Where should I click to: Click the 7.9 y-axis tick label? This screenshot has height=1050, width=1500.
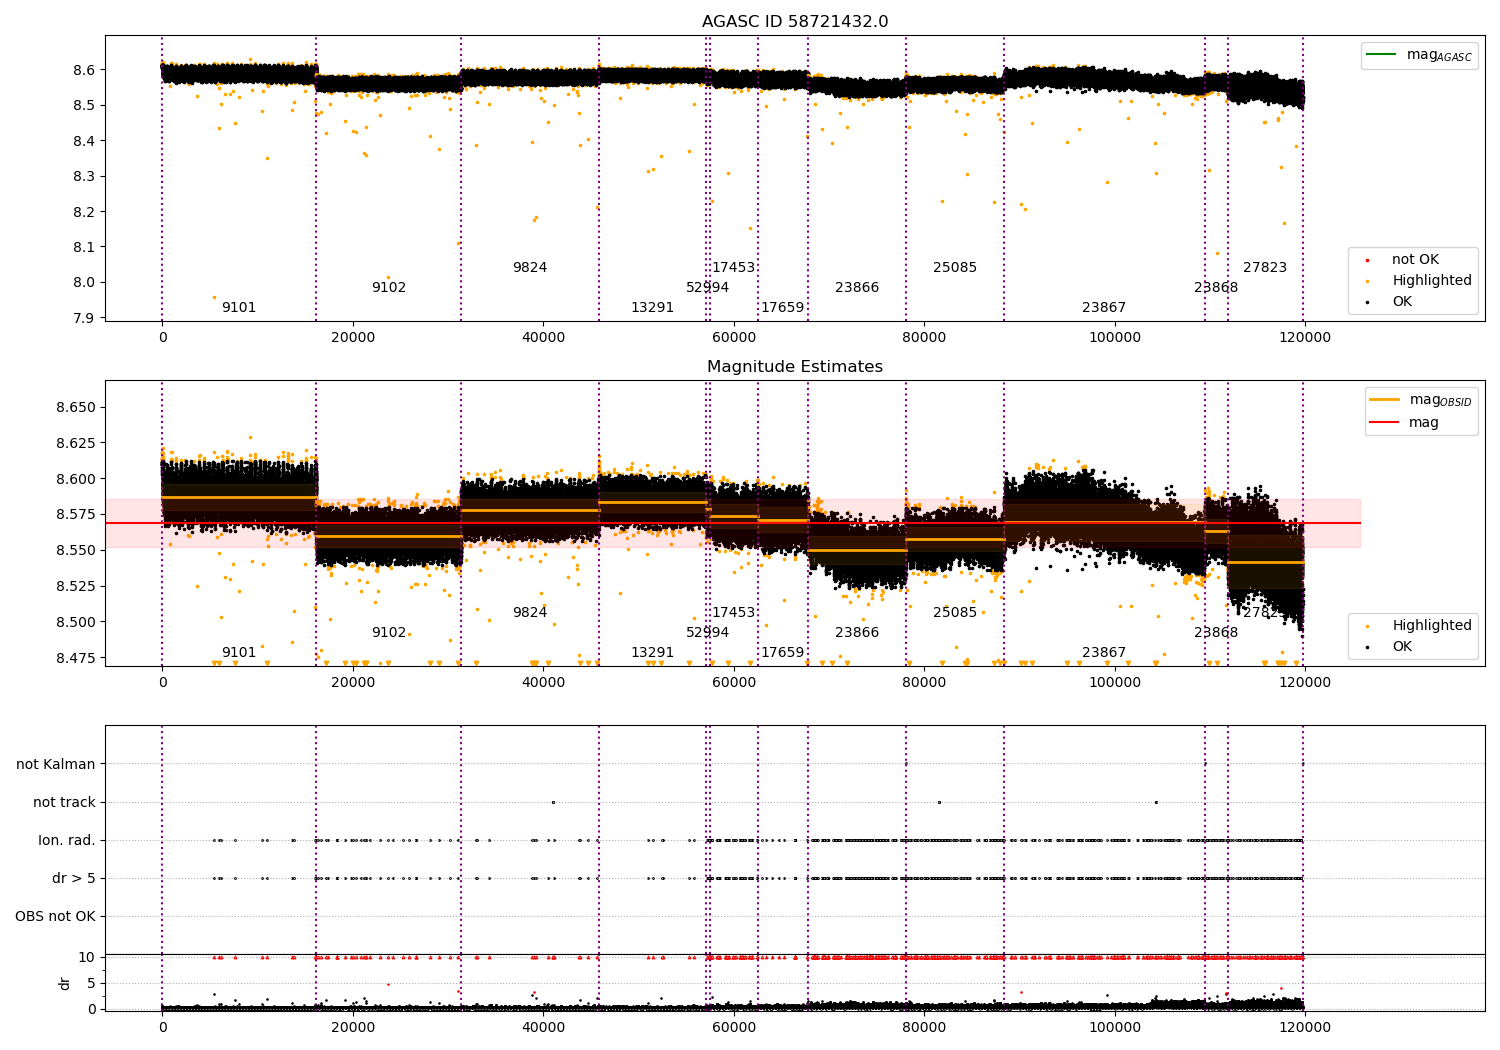(85, 319)
